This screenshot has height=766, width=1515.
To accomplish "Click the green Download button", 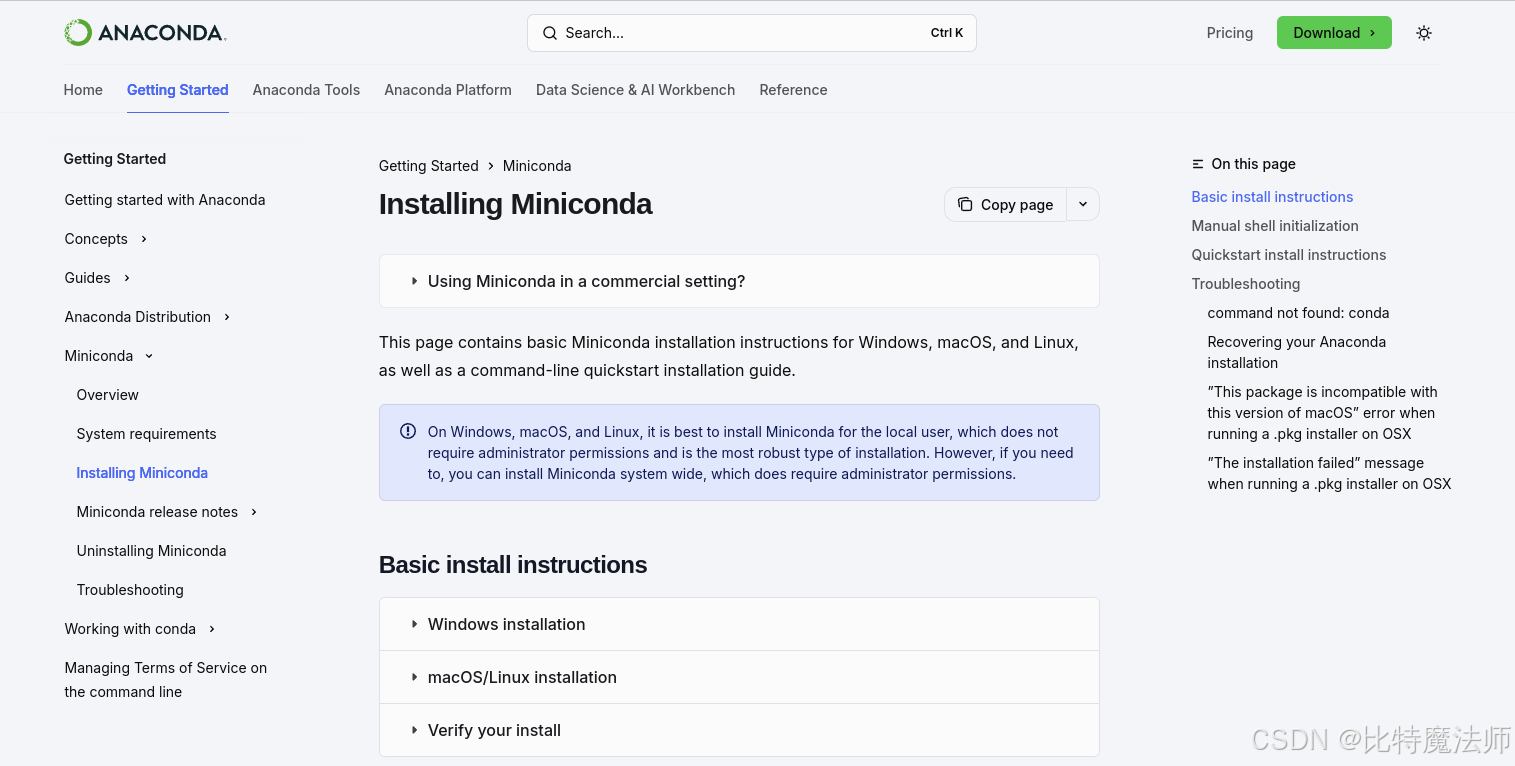I will click(1334, 33).
